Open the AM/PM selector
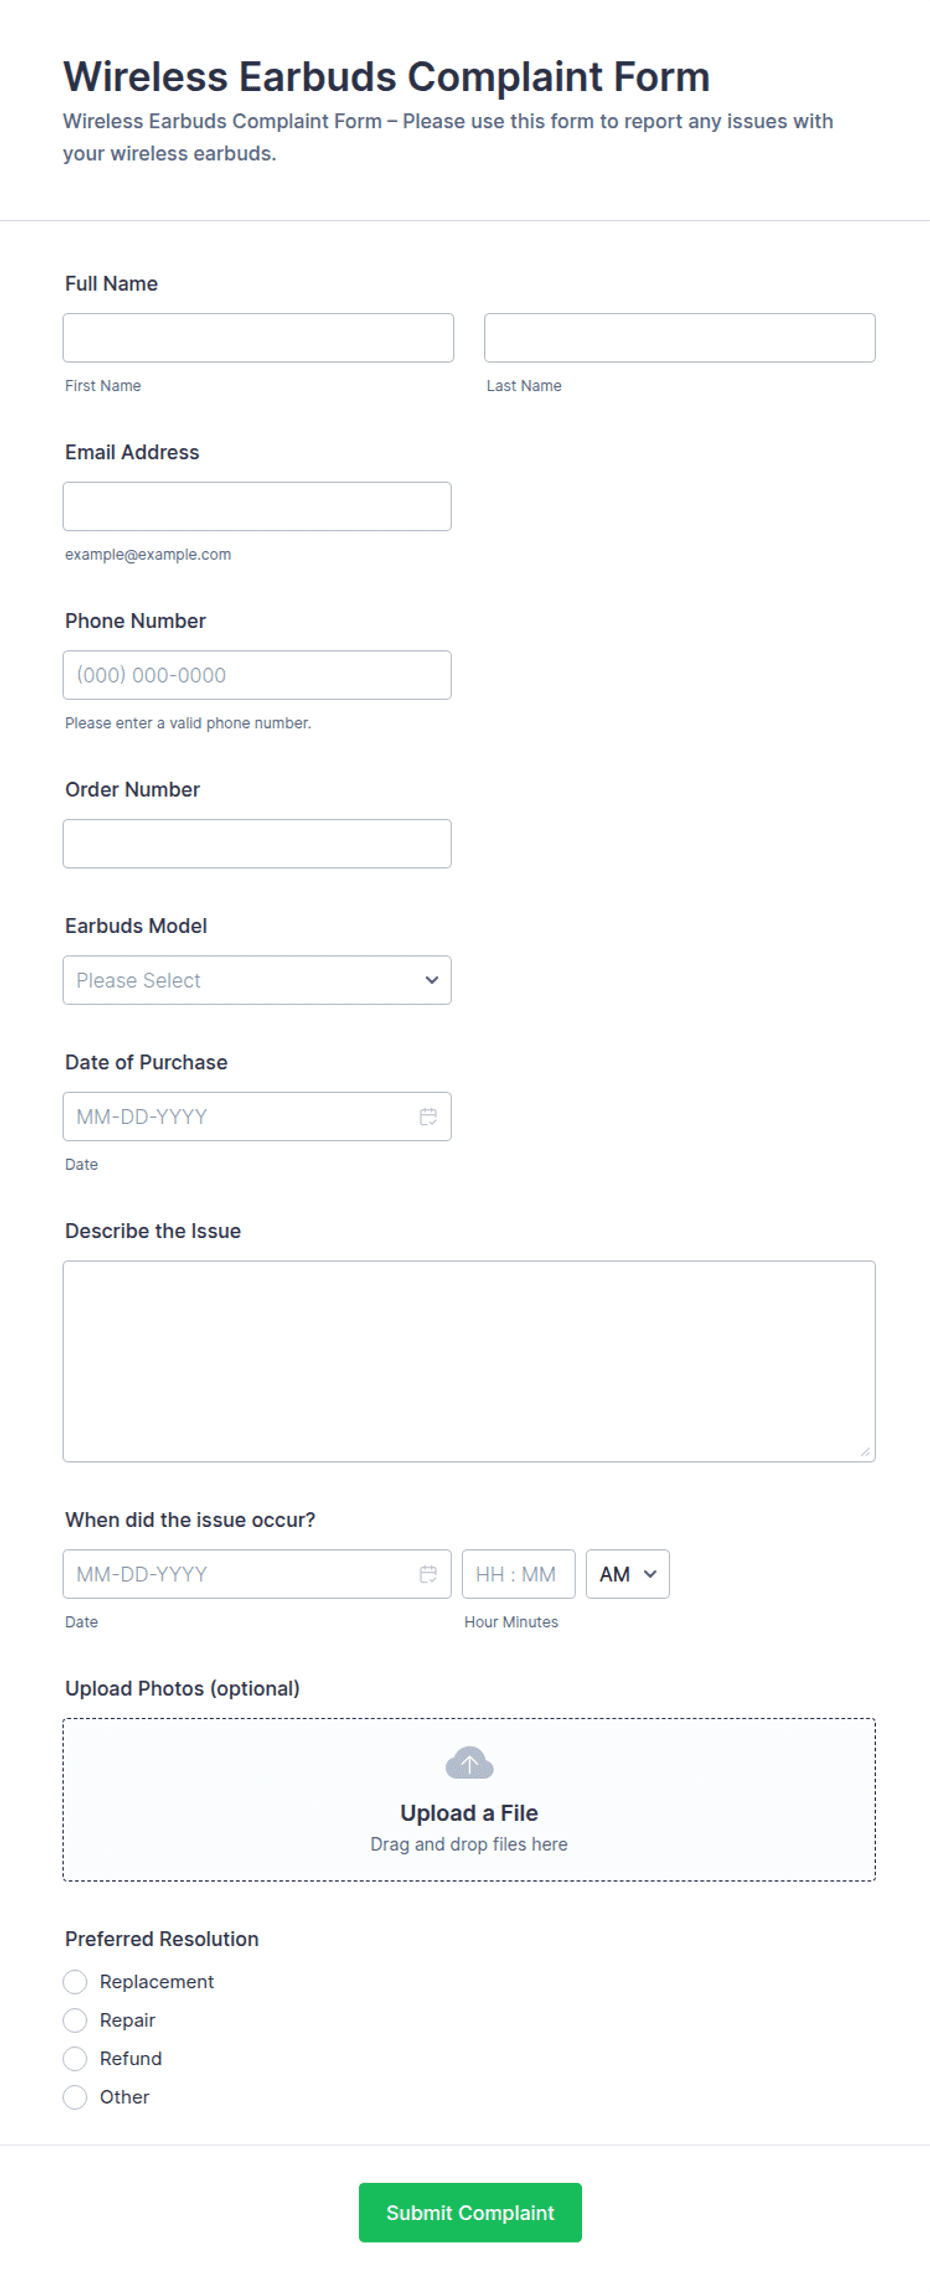930x2292 pixels. pos(627,1575)
